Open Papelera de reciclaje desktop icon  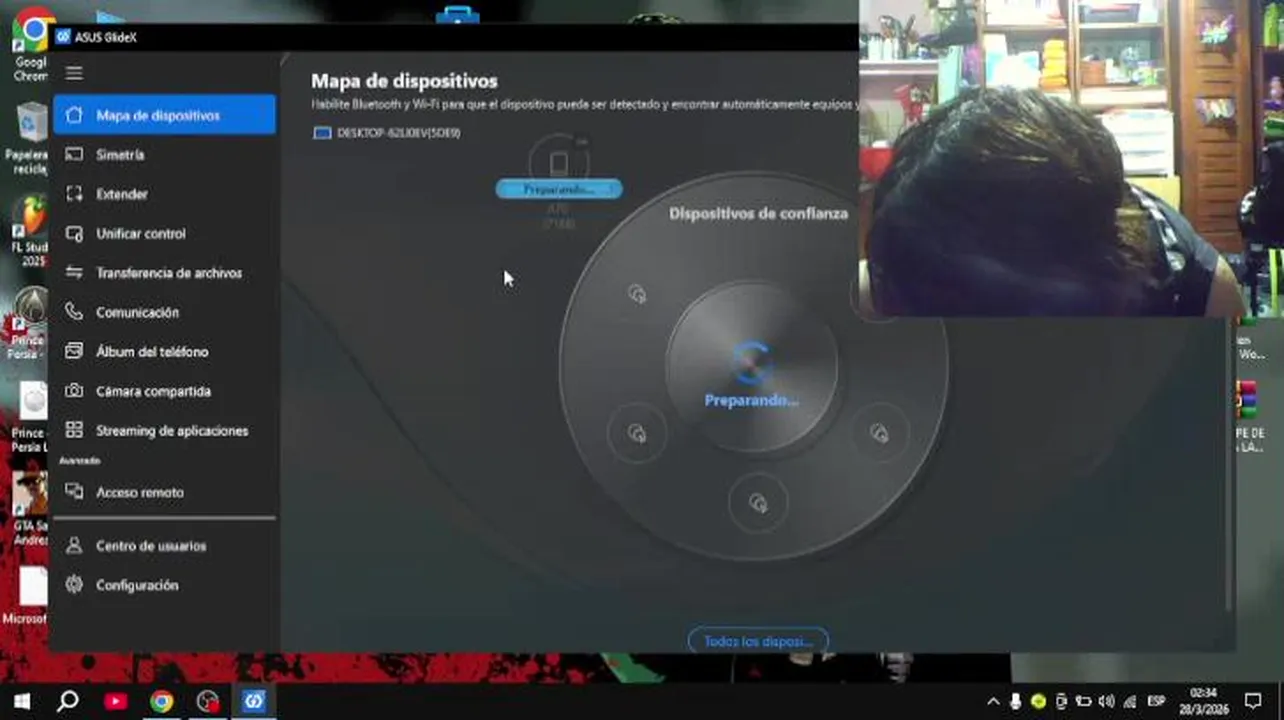(x=29, y=138)
